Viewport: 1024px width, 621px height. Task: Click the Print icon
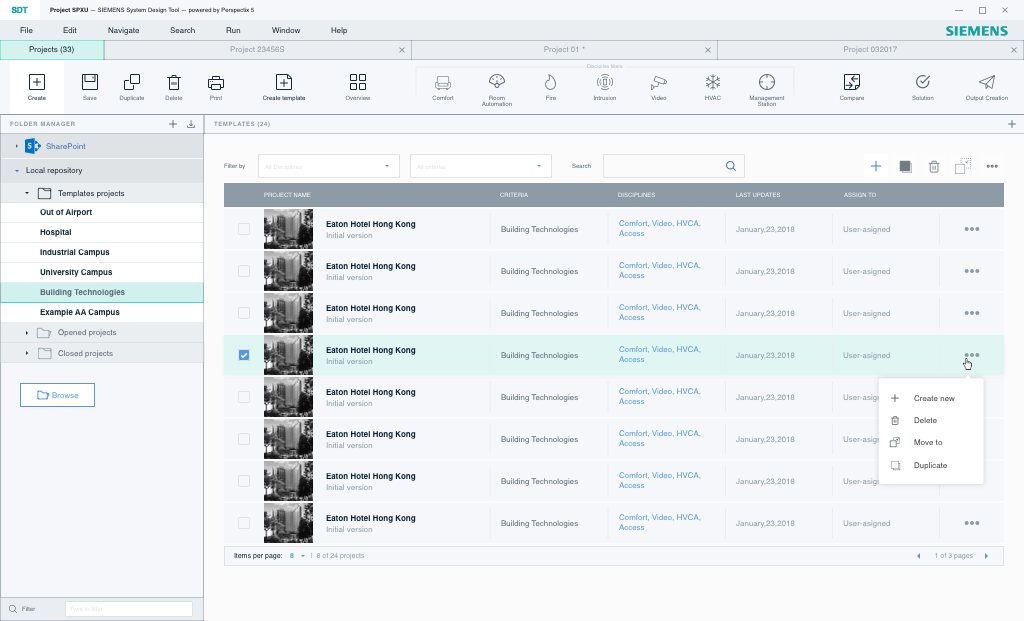(216, 83)
